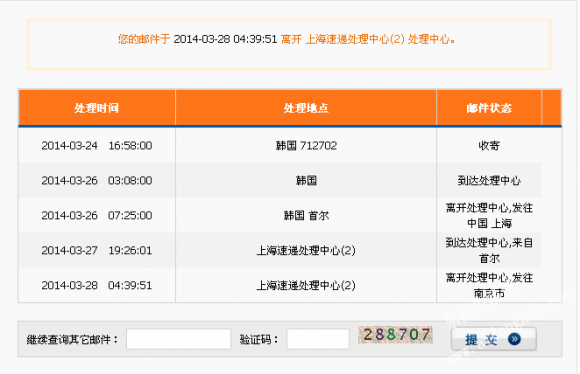The width and height of the screenshot is (580, 374).
Task: Select the 2014-03-24 16:58:00 time cell
Action: pyautogui.click(x=97, y=145)
